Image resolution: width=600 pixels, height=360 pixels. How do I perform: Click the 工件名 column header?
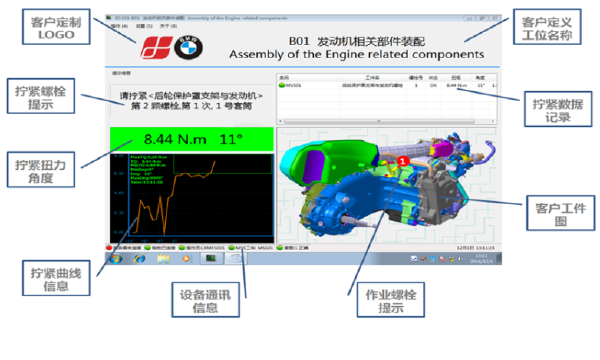[372, 78]
